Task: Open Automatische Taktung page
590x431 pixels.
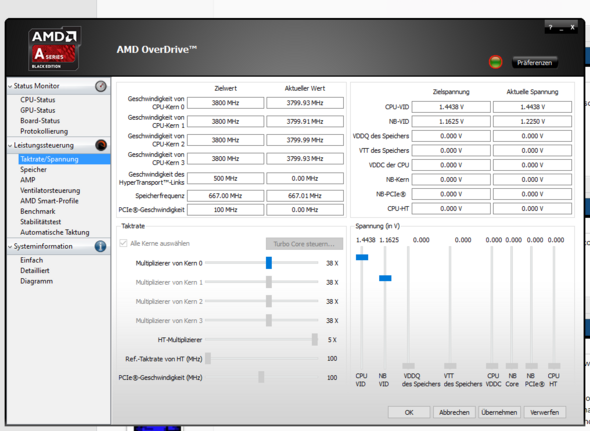Action: point(55,233)
